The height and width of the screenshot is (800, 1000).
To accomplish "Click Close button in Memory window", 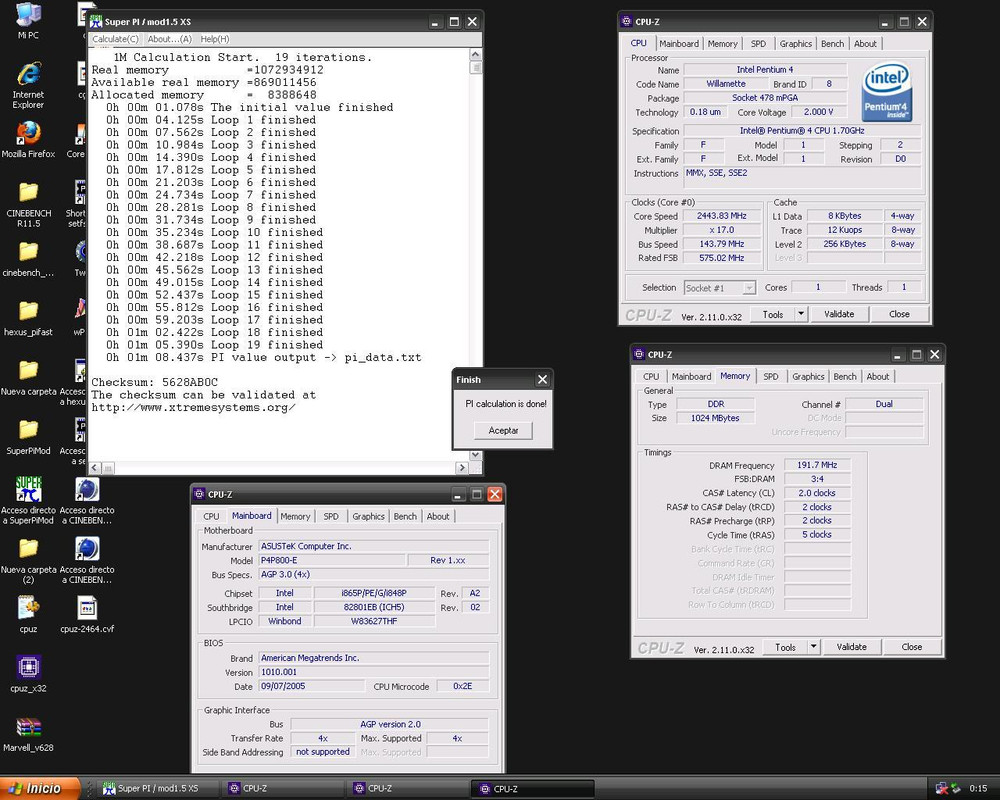I will click(911, 647).
